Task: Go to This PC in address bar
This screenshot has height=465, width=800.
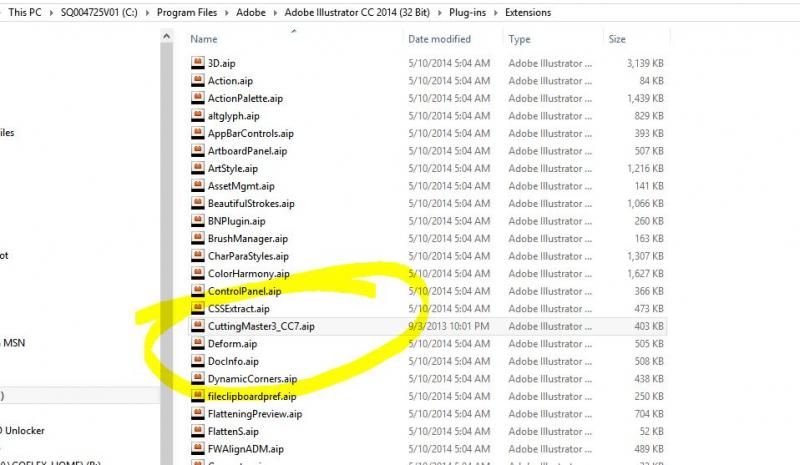Action: (x=25, y=12)
